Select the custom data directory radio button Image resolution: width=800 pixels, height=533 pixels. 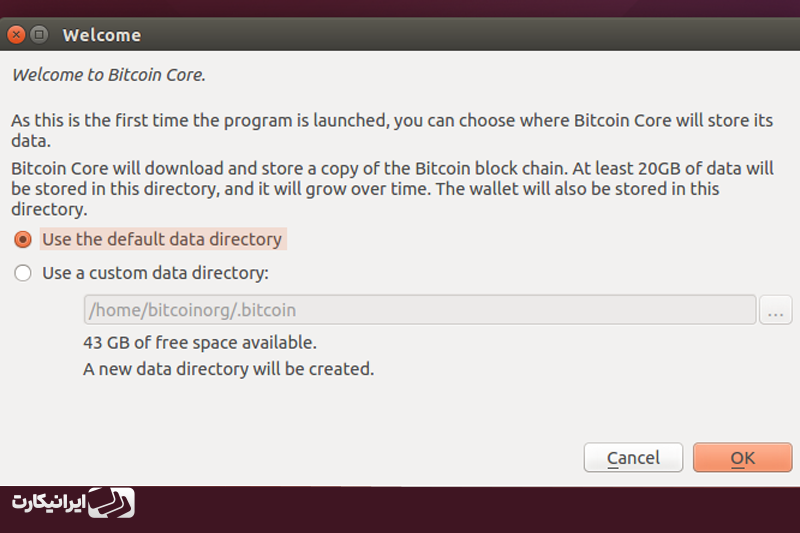23,273
